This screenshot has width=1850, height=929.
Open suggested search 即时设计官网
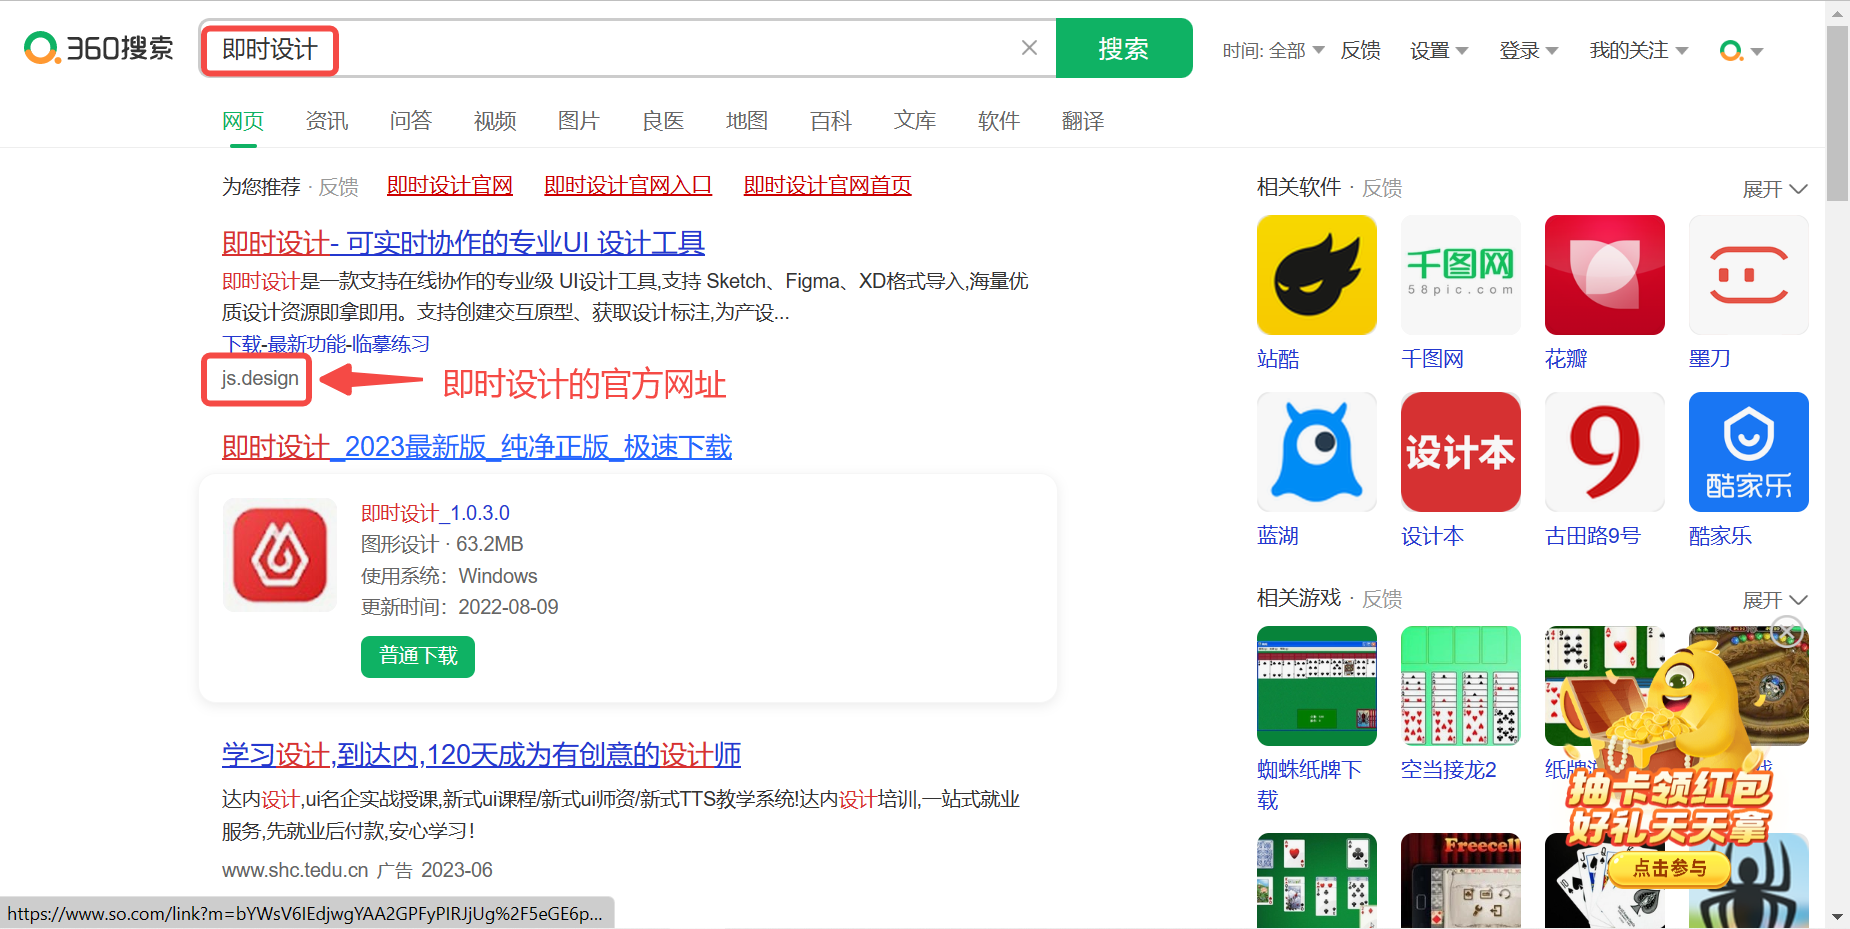tap(450, 186)
